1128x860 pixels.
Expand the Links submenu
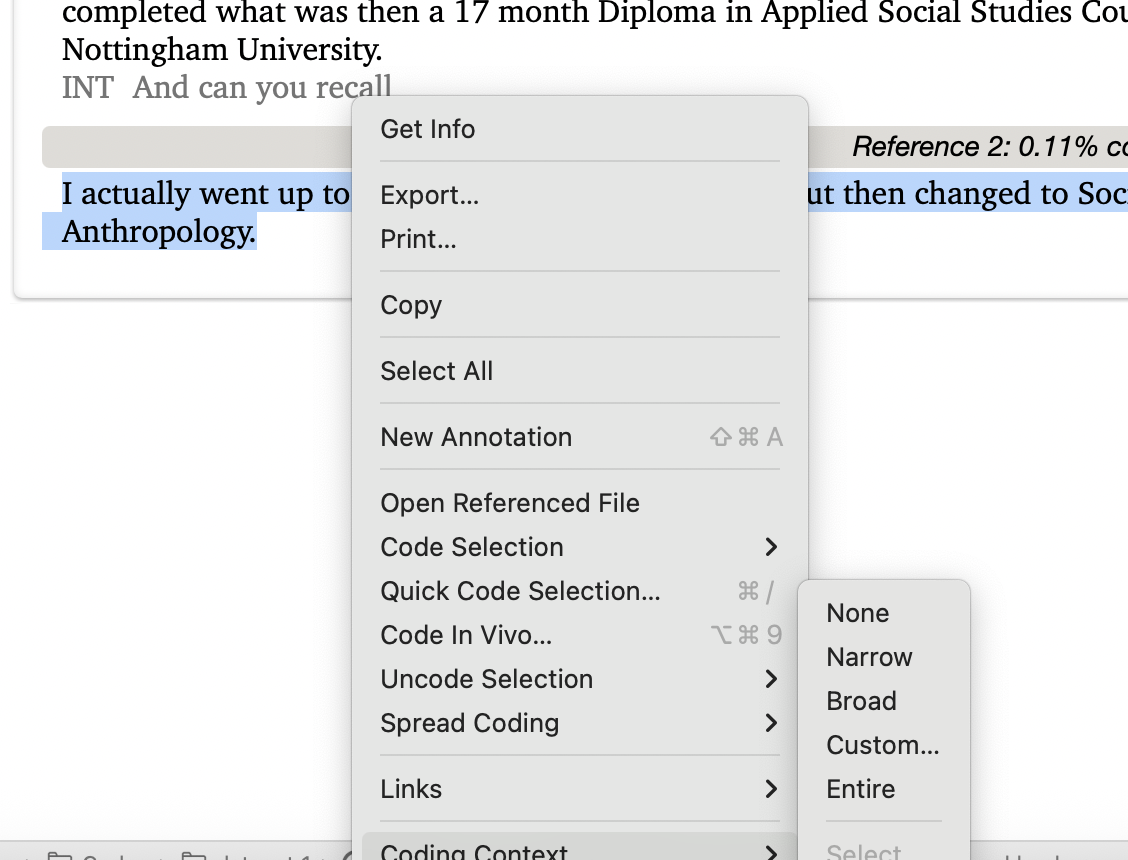pyautogui.click(x=411, y=789)
